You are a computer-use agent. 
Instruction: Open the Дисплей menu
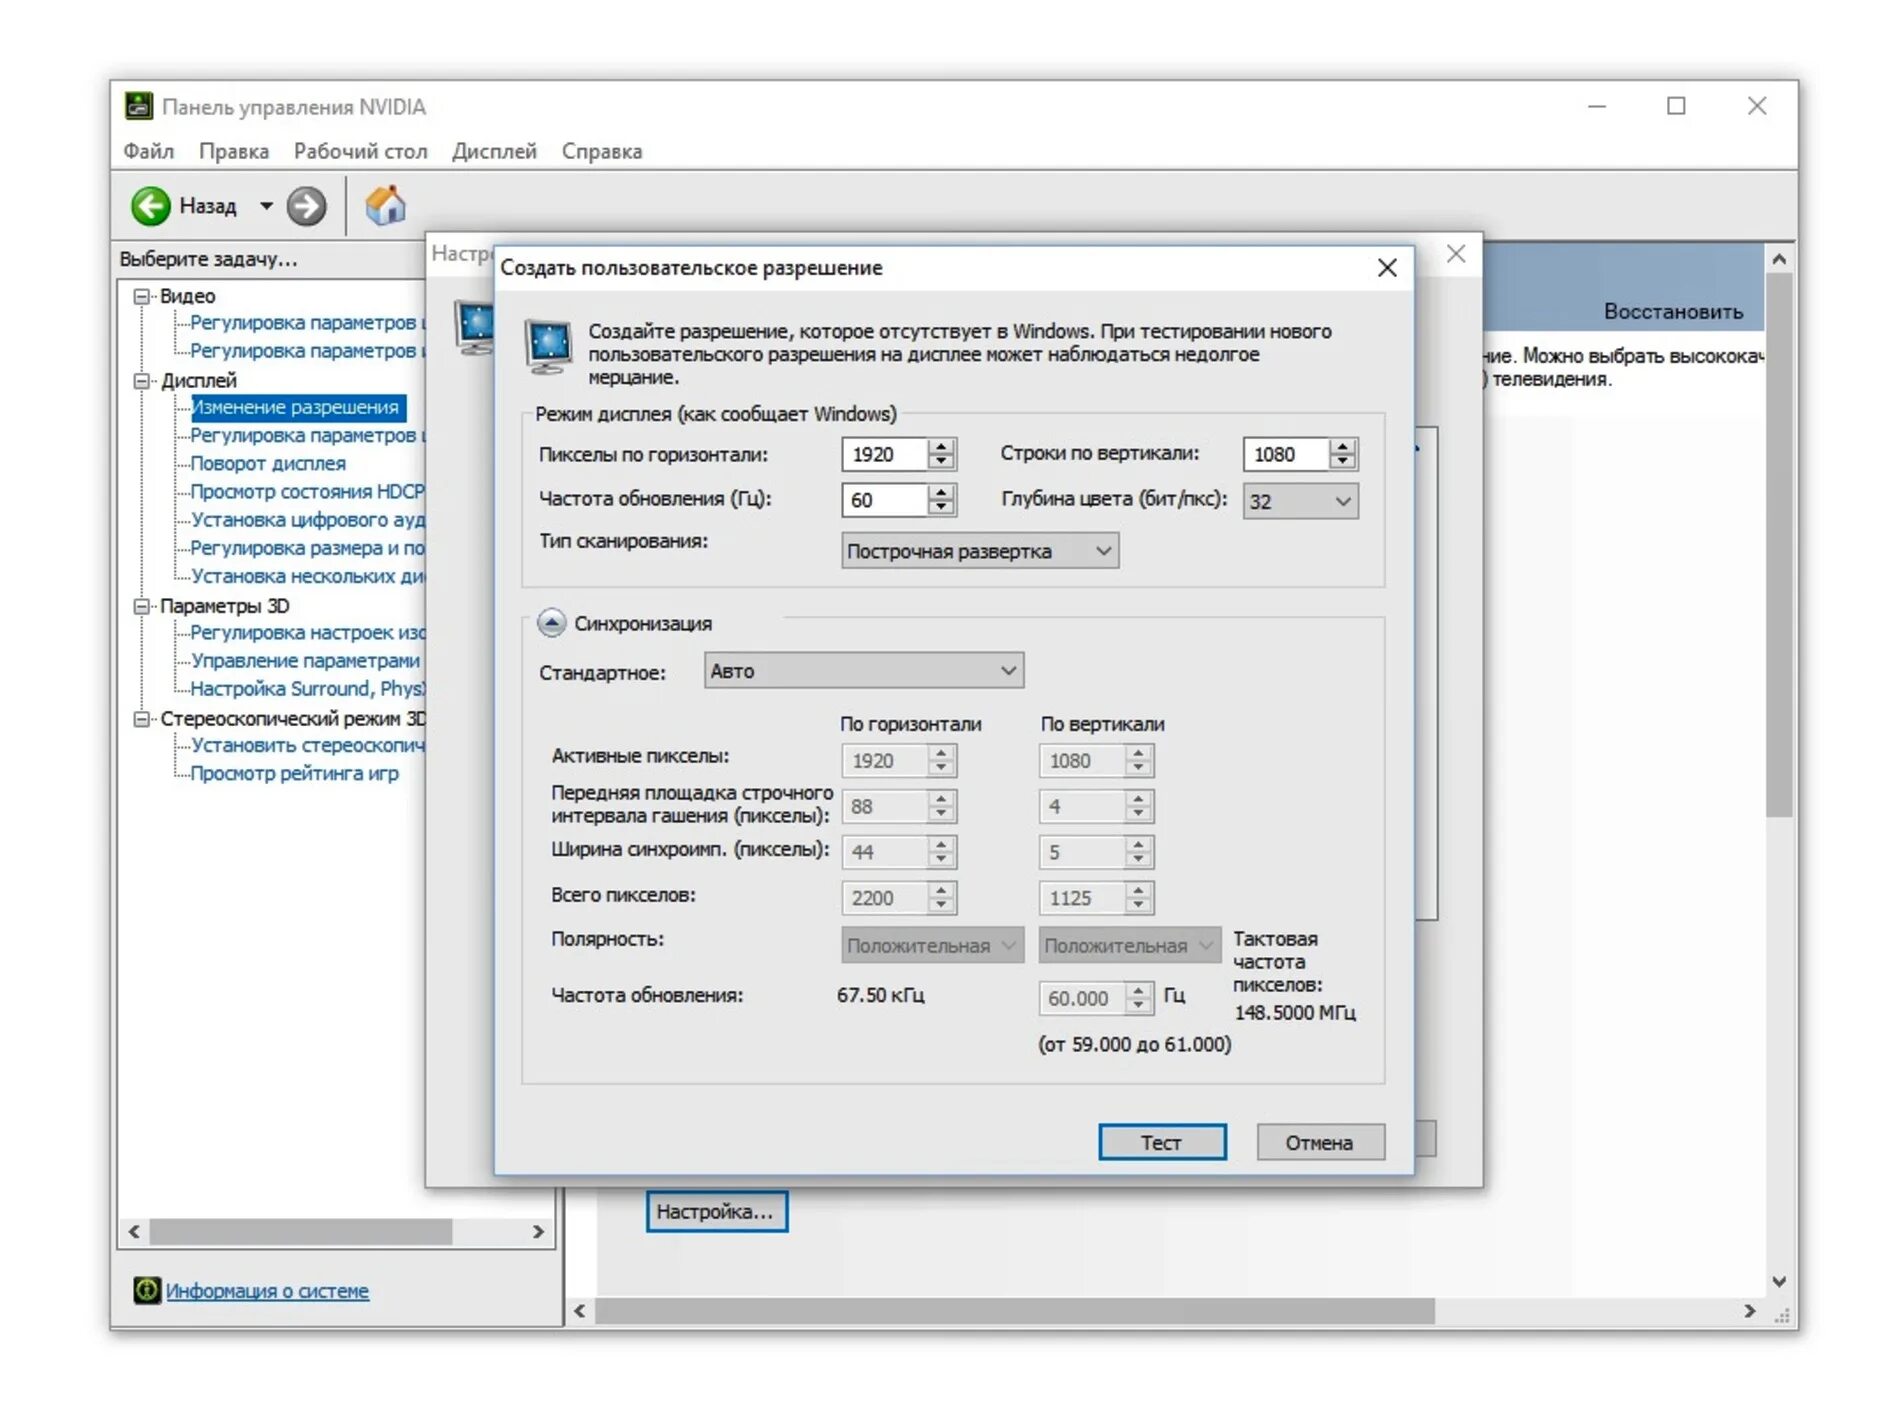(x=494, y=151)
